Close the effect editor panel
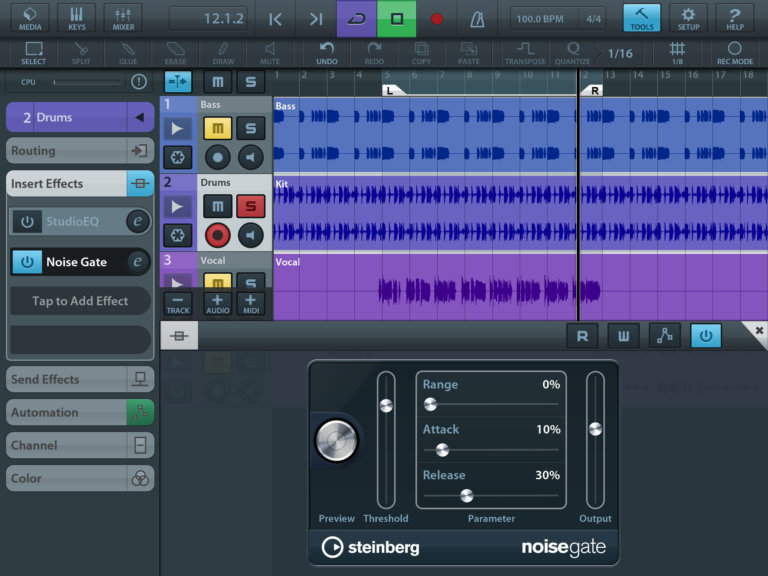The width and height of the screenshot is (768, 576). [758, 331]
